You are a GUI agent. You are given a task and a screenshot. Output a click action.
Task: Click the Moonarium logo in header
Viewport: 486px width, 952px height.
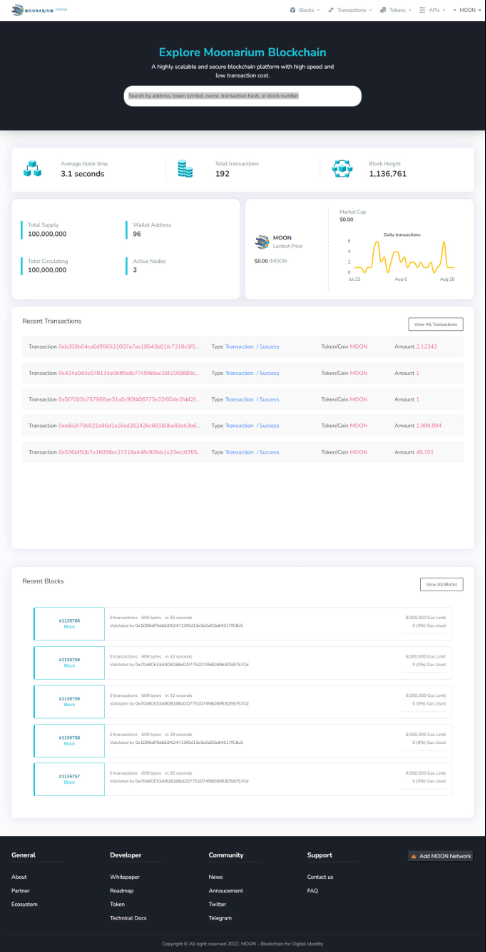39,10
